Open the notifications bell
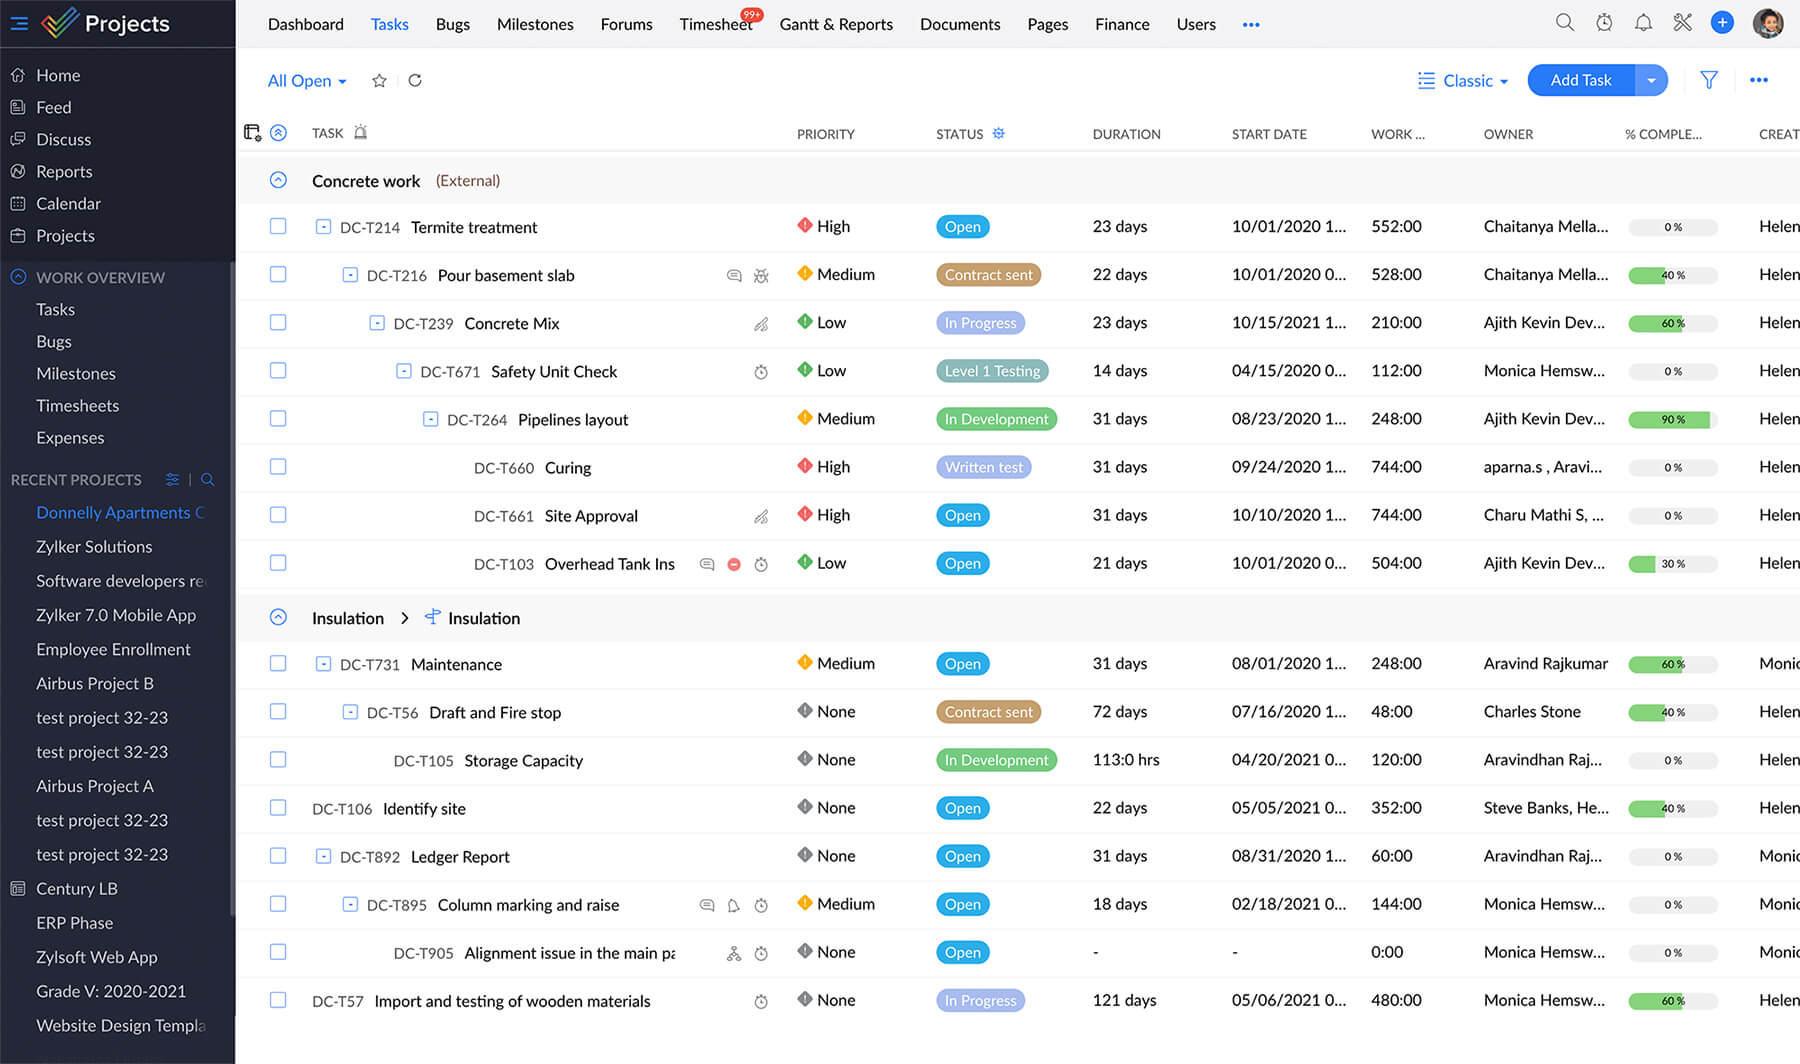The image size is (1800, 1064). (1643, 23)
